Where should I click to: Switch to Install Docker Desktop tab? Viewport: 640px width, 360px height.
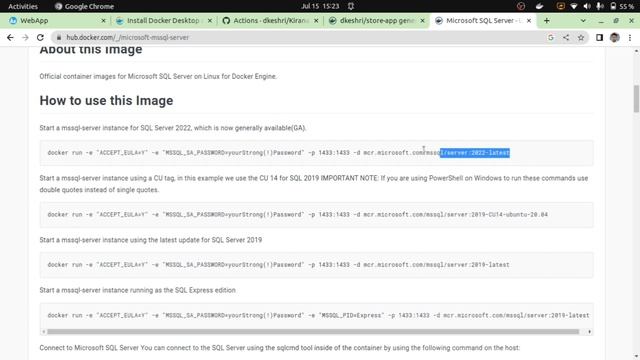pos(163,20)
